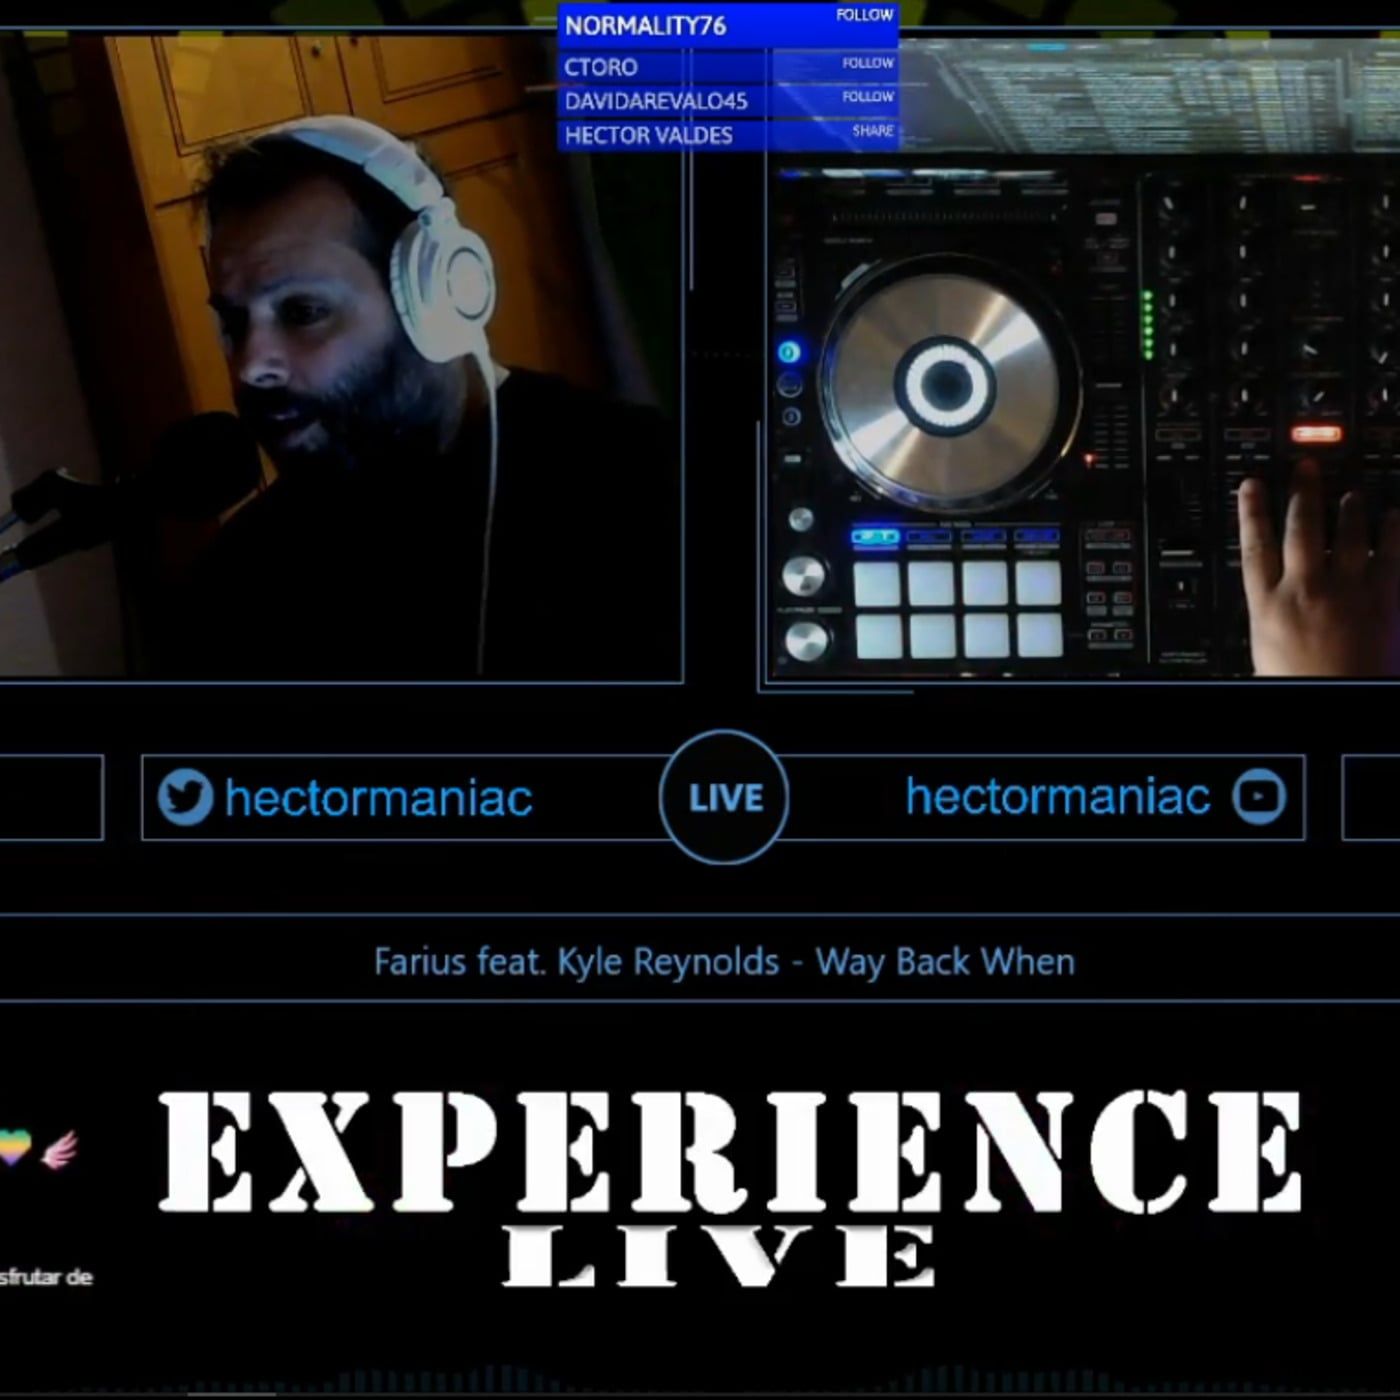1400x1400 pixels.
Task: Toggle the glowing red button on the mixer channel
Action: (1314, 433)
